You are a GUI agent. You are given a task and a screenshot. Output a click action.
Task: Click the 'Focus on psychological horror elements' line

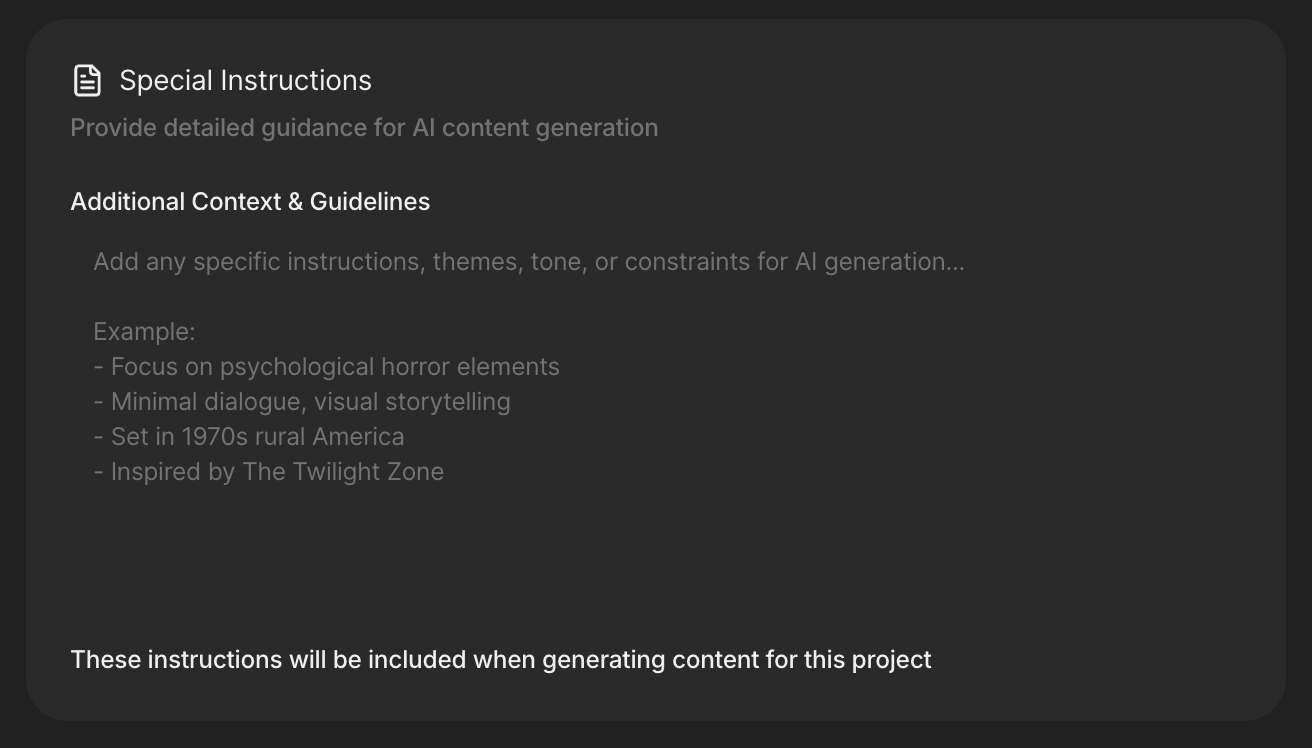(335, 367)
